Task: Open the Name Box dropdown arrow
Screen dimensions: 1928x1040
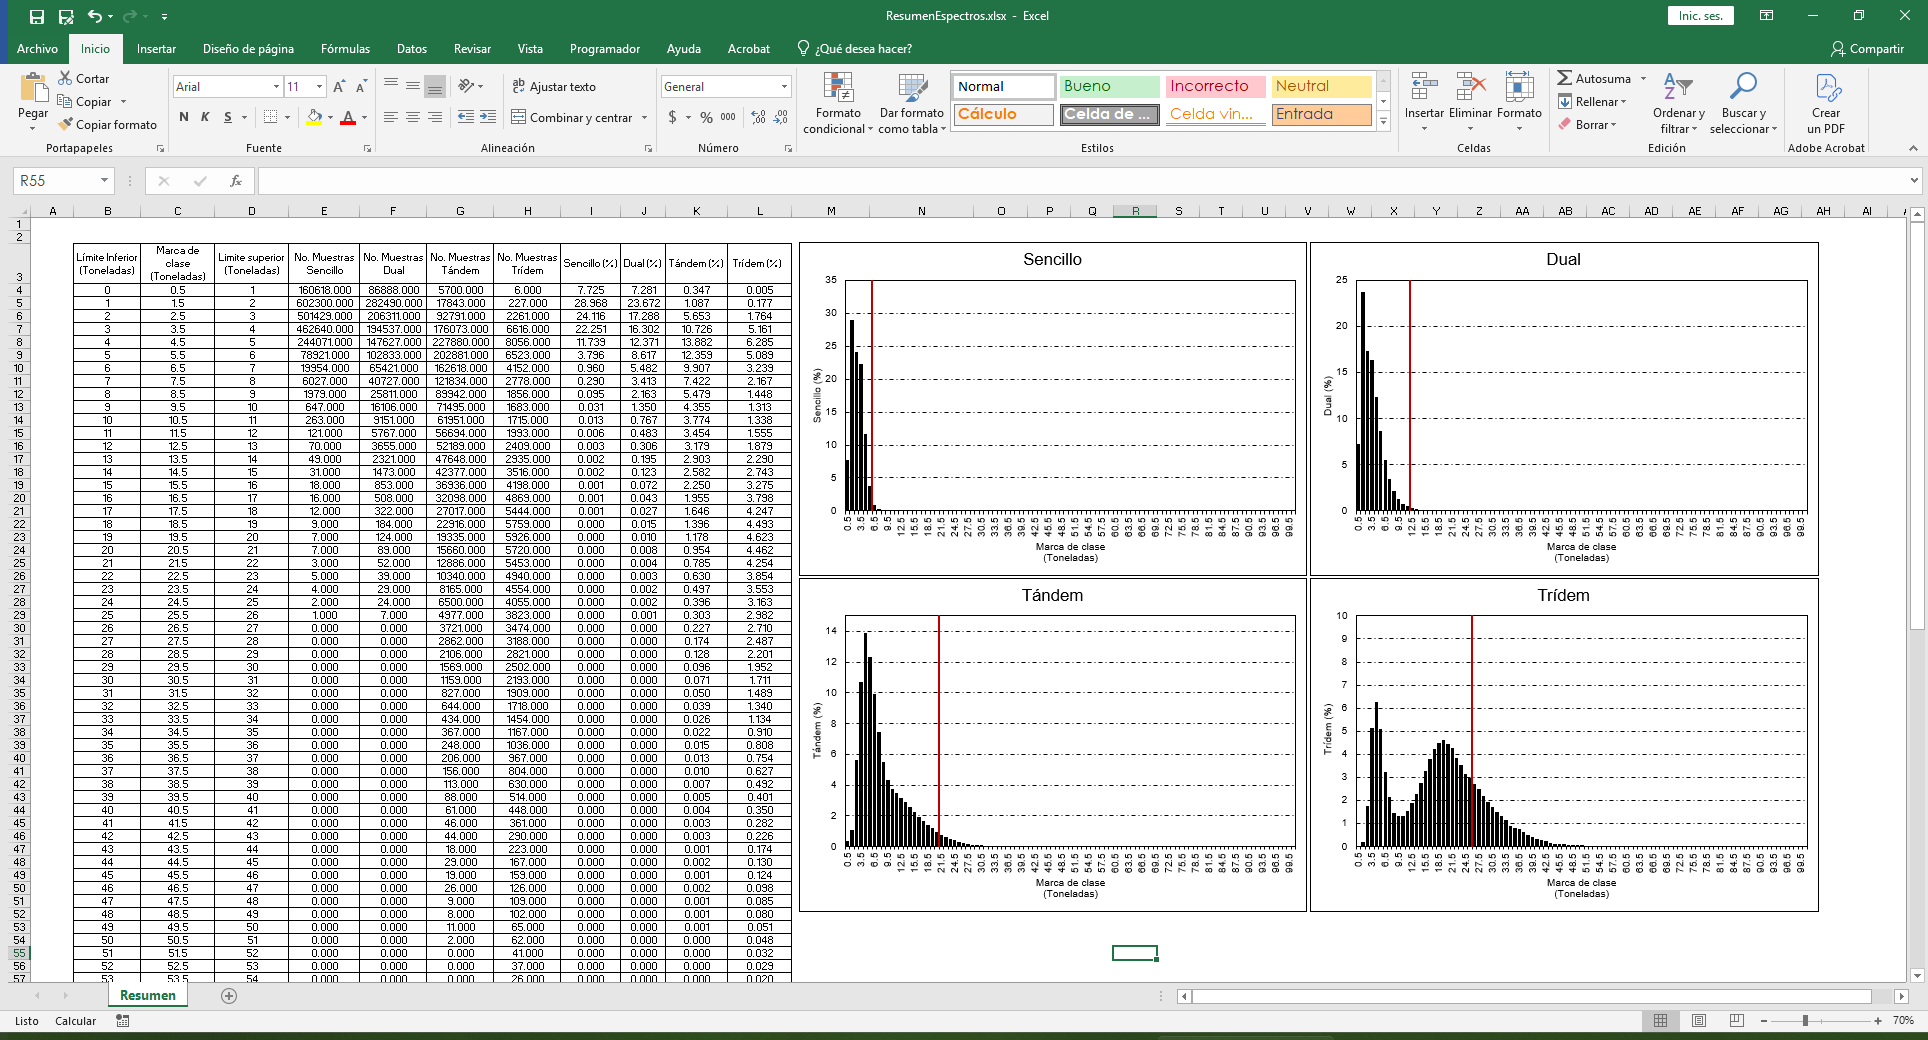Action: point(104,181)
